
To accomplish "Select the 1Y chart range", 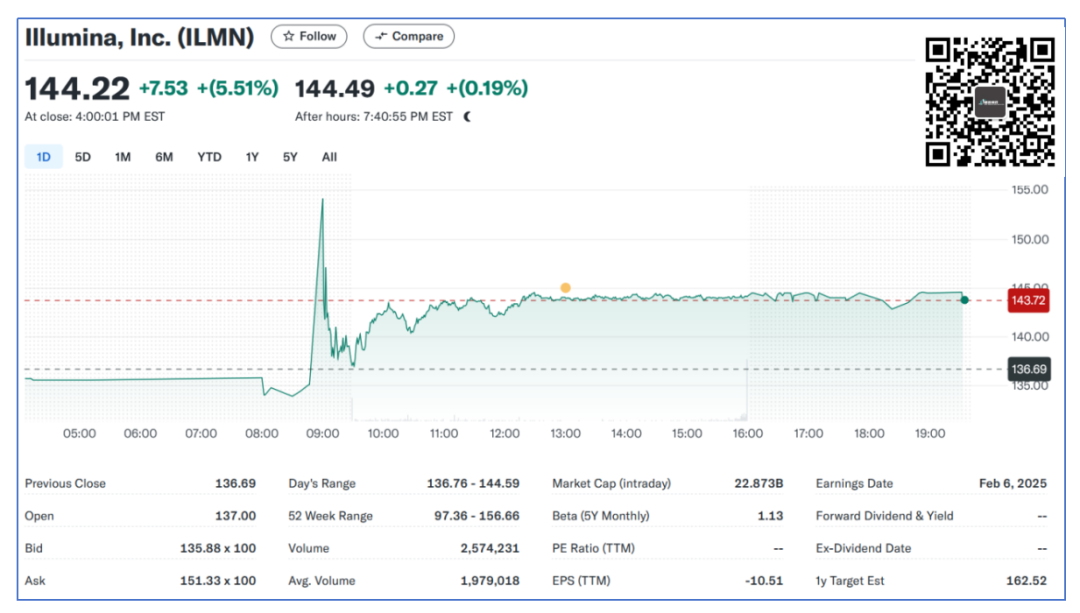I will pos(252,157).
